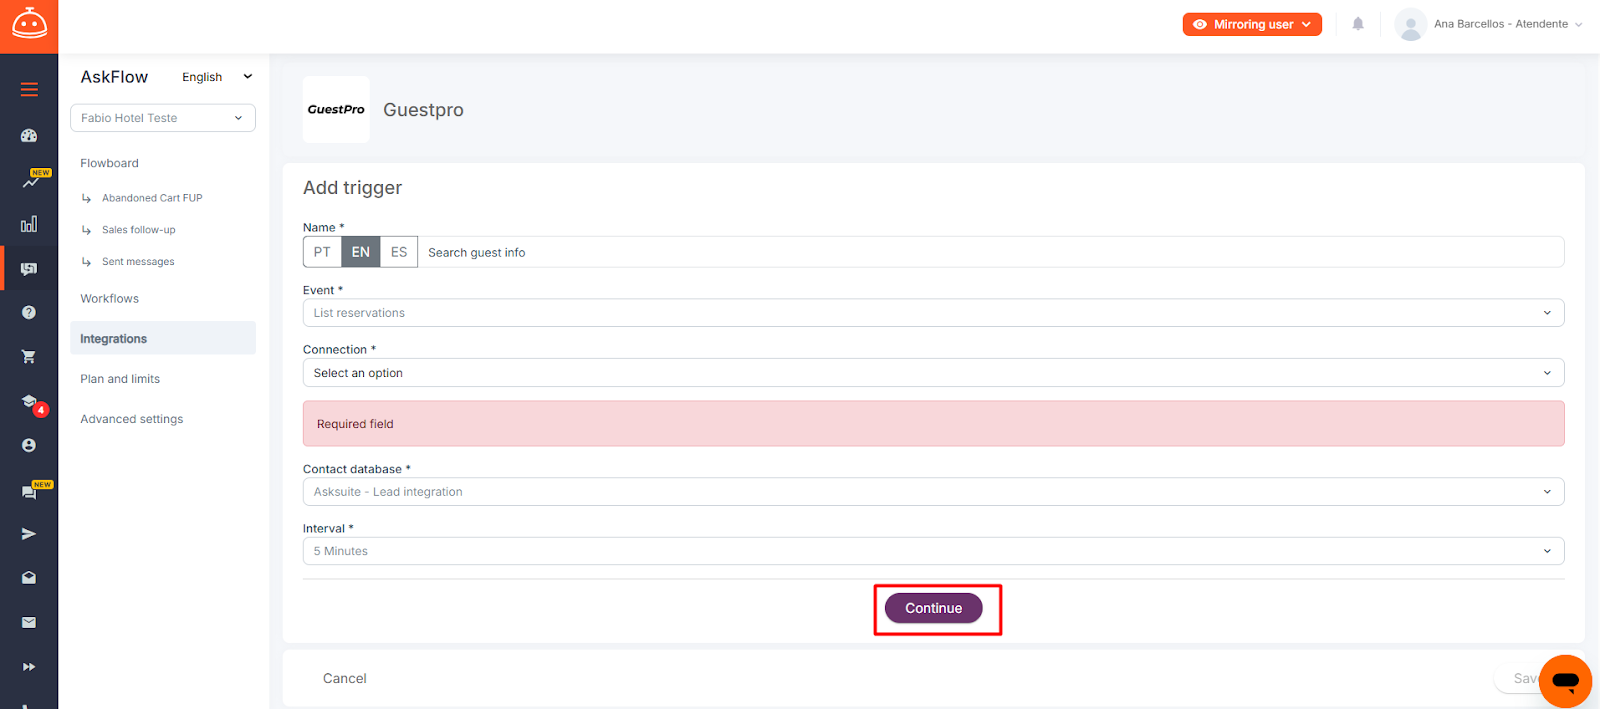
Task: Open the help question mark icon
Action: click(29, 312)
